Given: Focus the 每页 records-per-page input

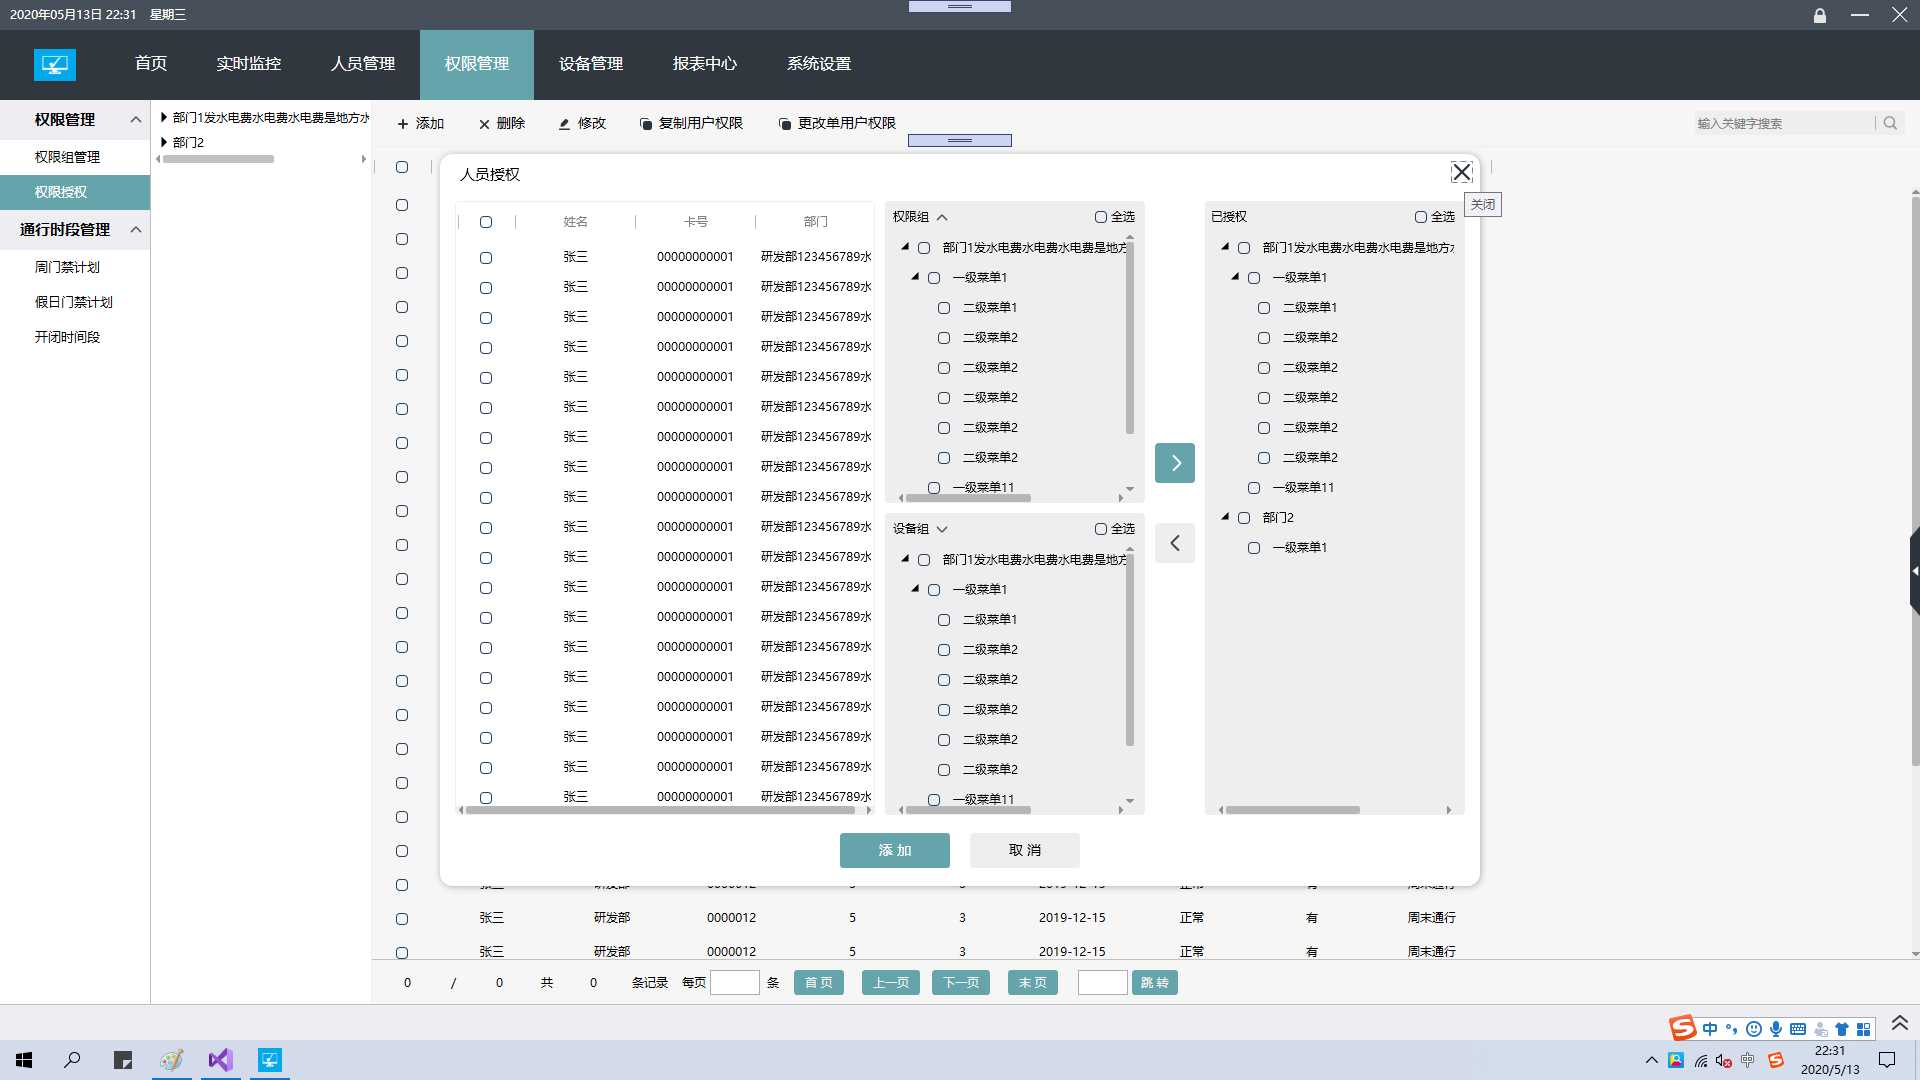Looking at the screenshot, I should pos(735,983).
